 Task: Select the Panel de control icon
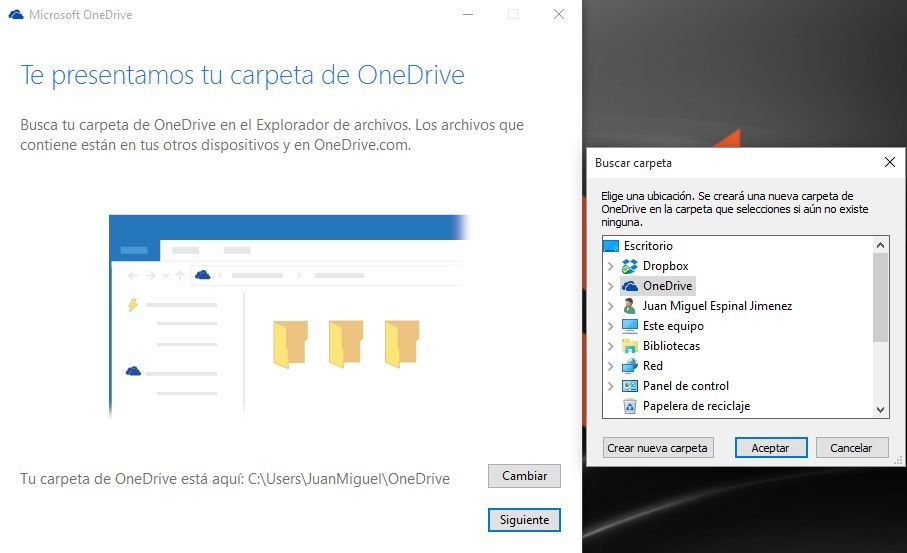coord(629,386)
